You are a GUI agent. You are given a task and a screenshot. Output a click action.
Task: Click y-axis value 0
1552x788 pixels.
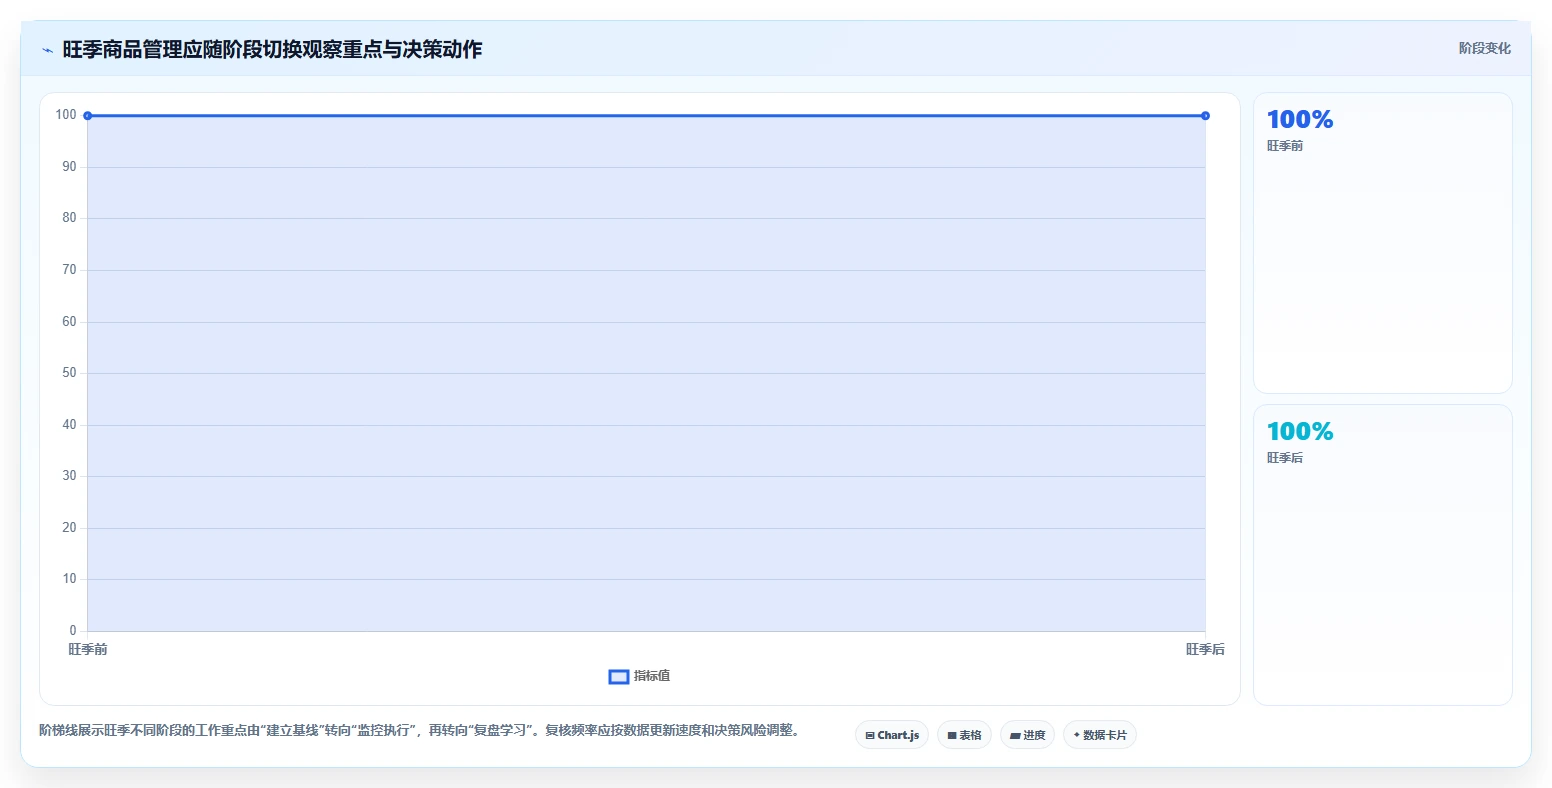[73, 631]
